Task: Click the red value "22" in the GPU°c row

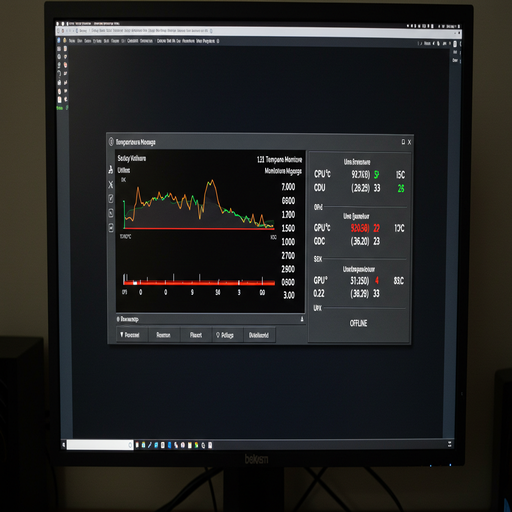Action: click(x=376, y=228)
